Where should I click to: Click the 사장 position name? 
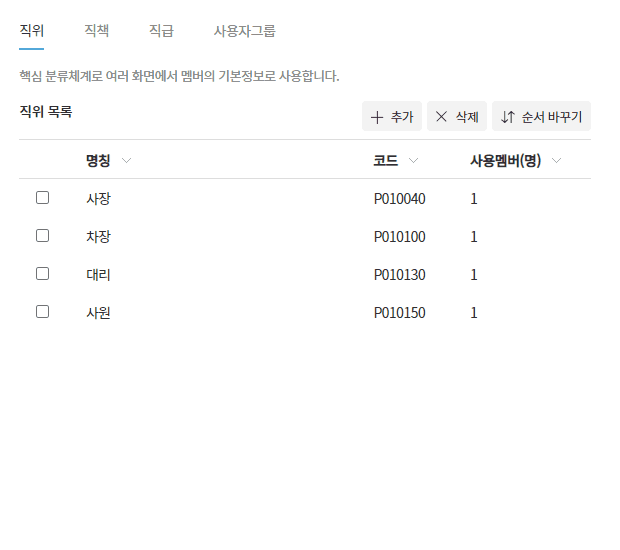pos(98,198)
